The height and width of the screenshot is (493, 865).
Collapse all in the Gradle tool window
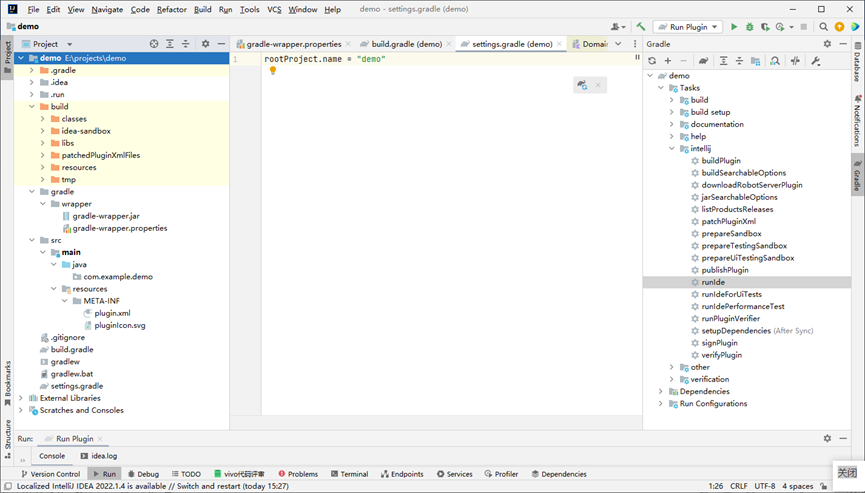point(739,61)
